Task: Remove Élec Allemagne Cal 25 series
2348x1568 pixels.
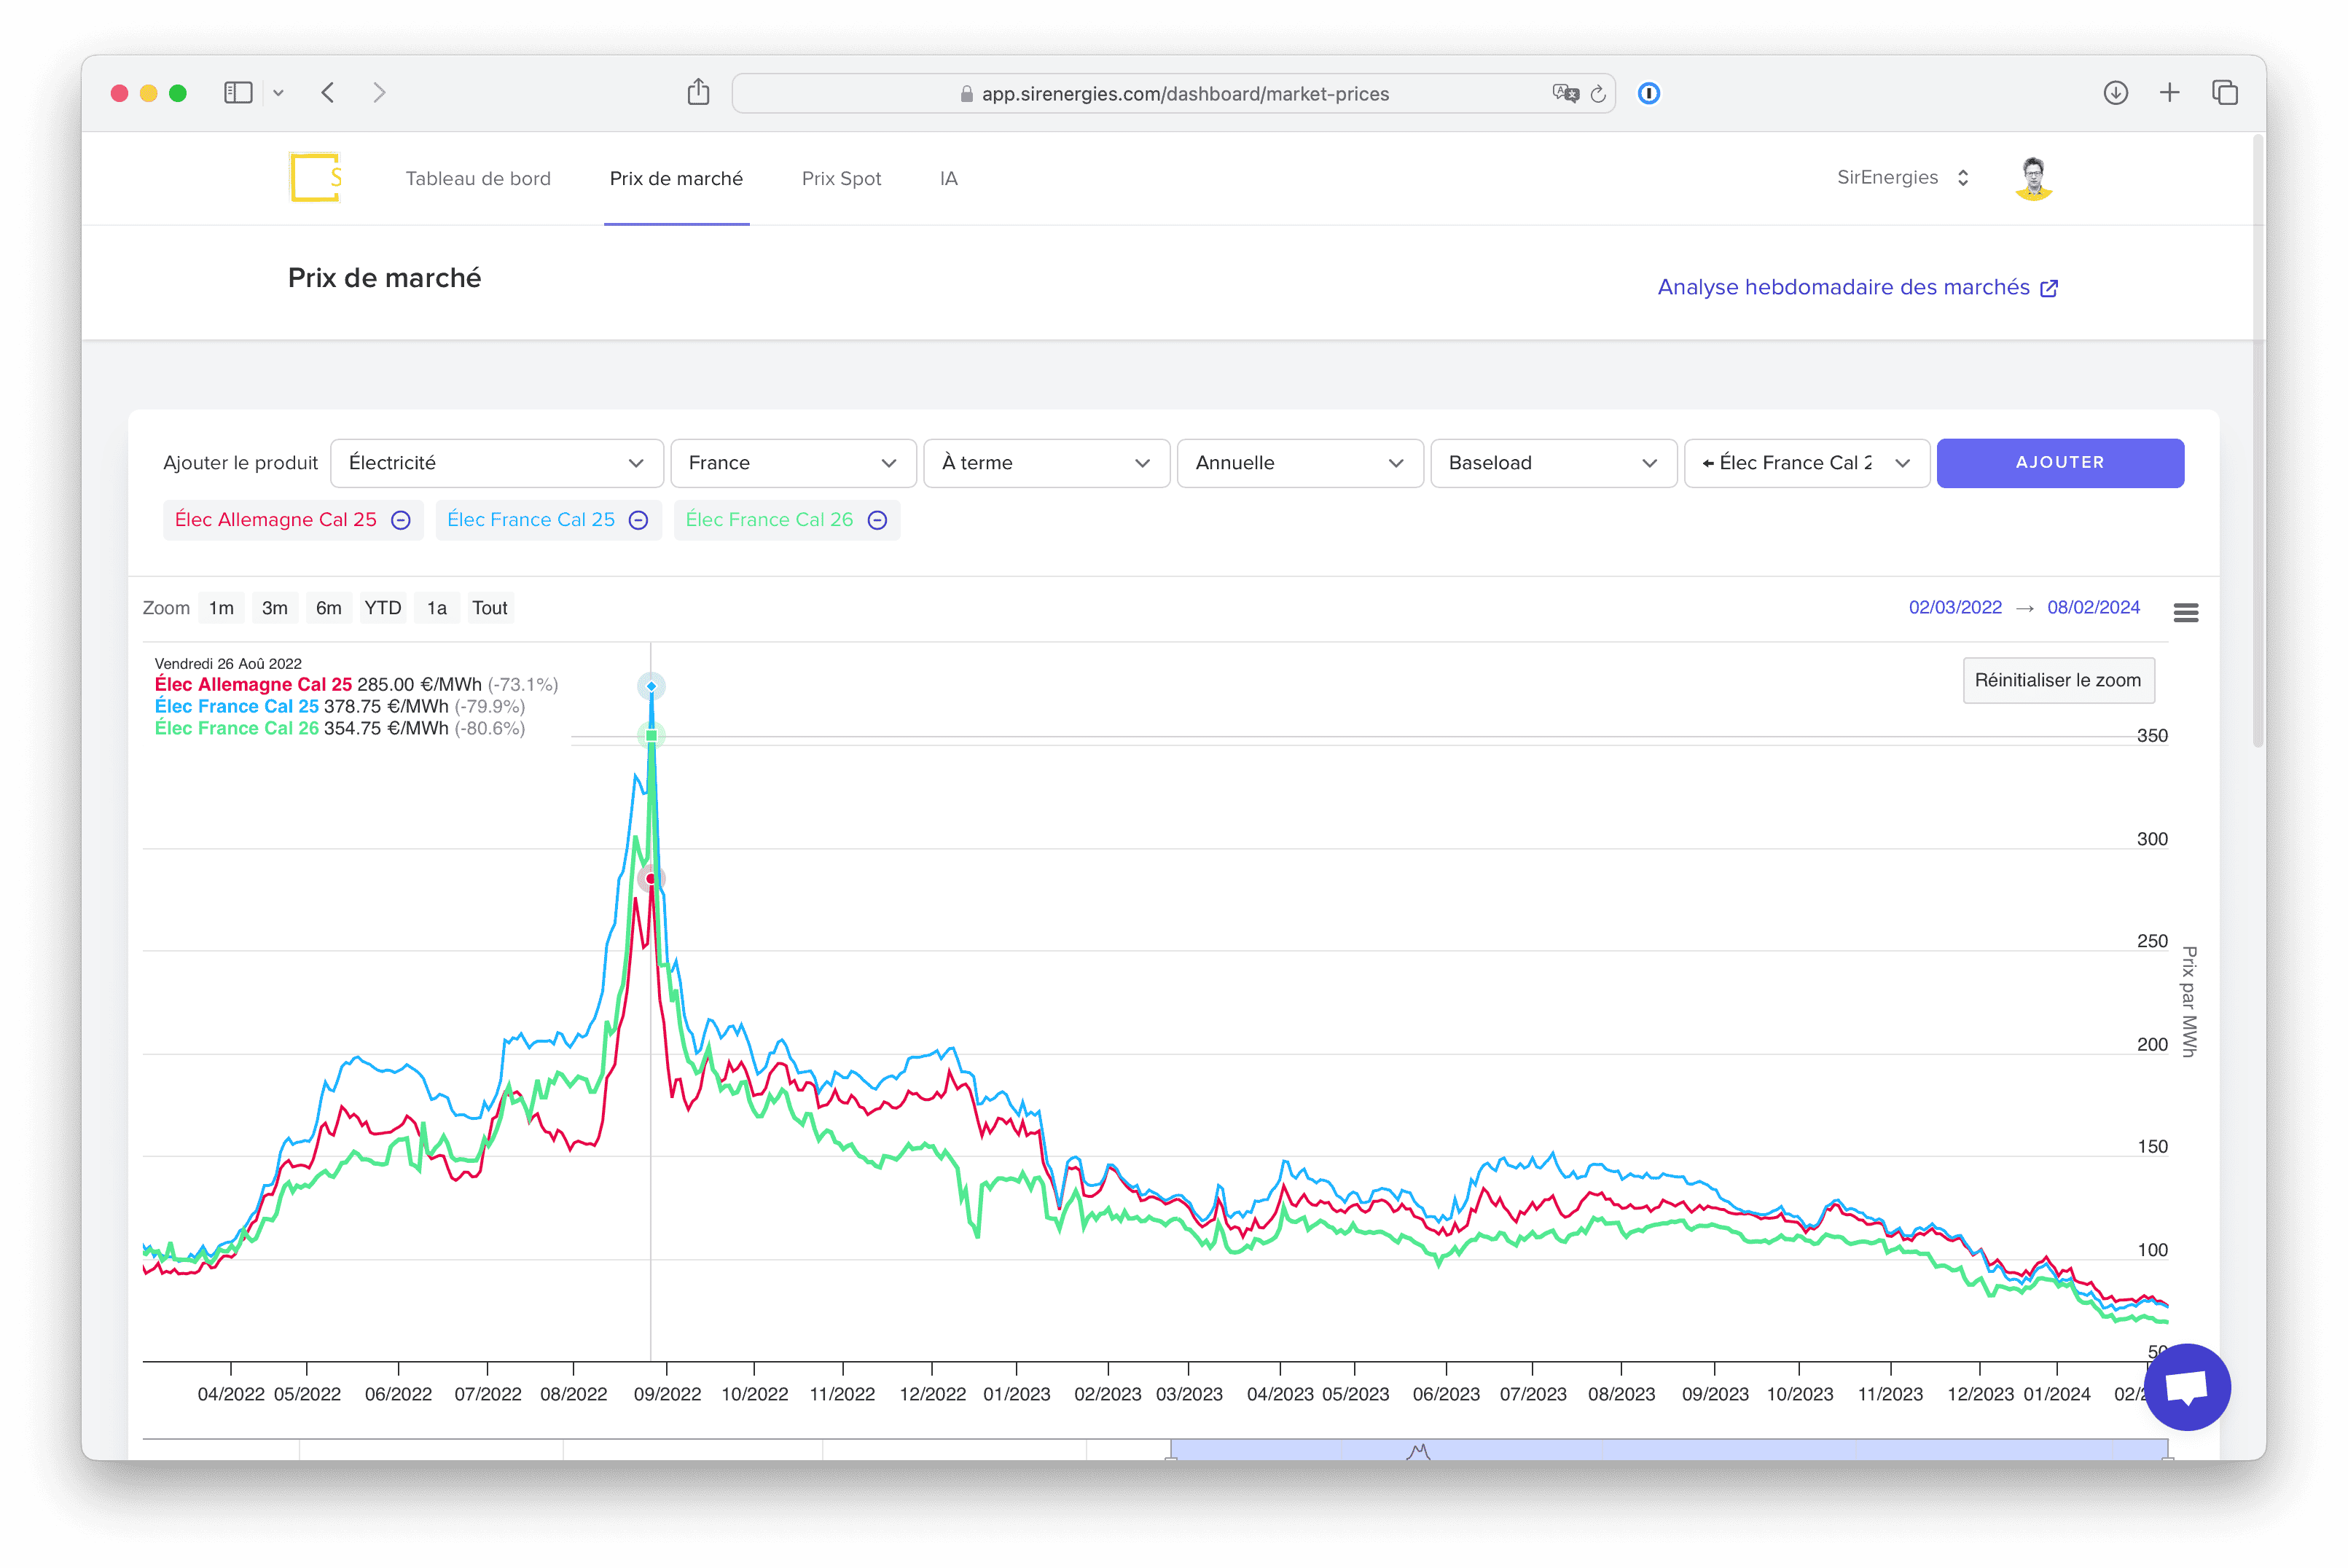Action: (401, 520)
